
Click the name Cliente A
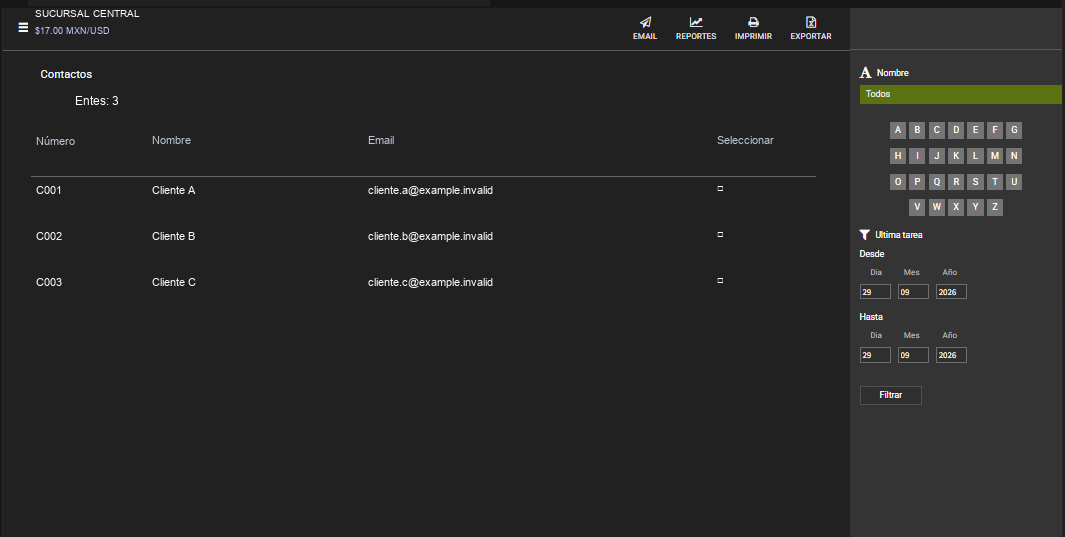click(173, 190)
